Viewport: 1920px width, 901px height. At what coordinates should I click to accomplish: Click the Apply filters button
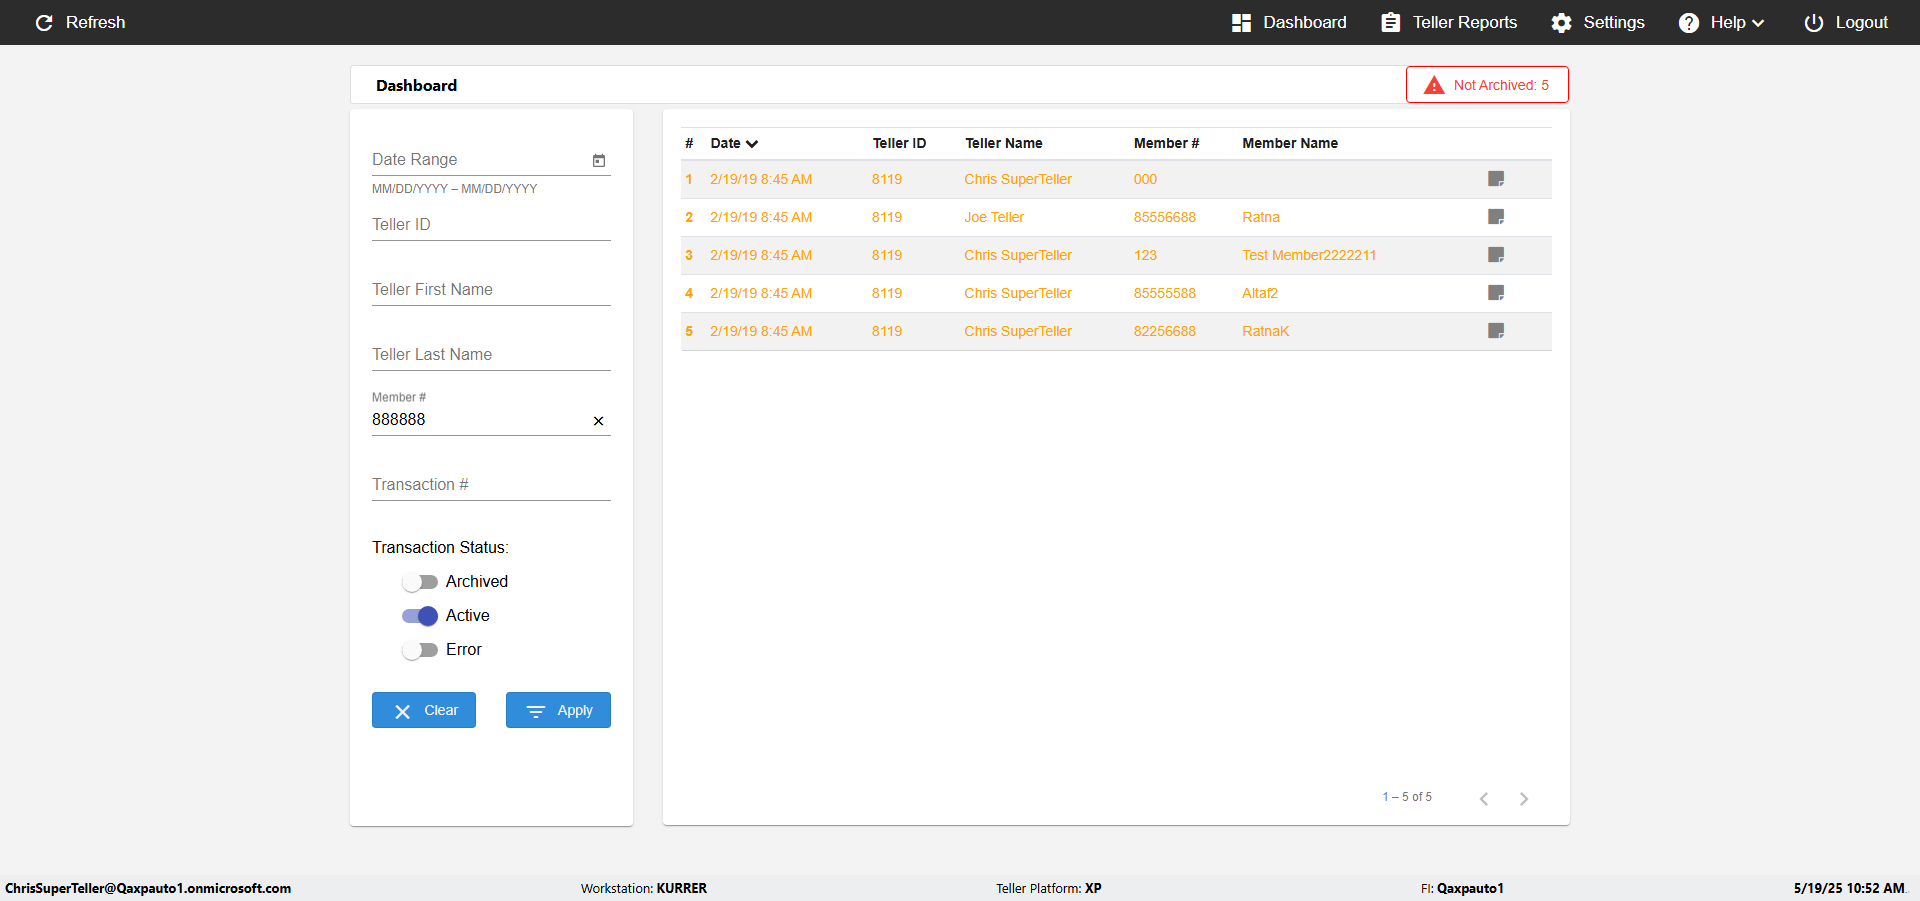558,710
